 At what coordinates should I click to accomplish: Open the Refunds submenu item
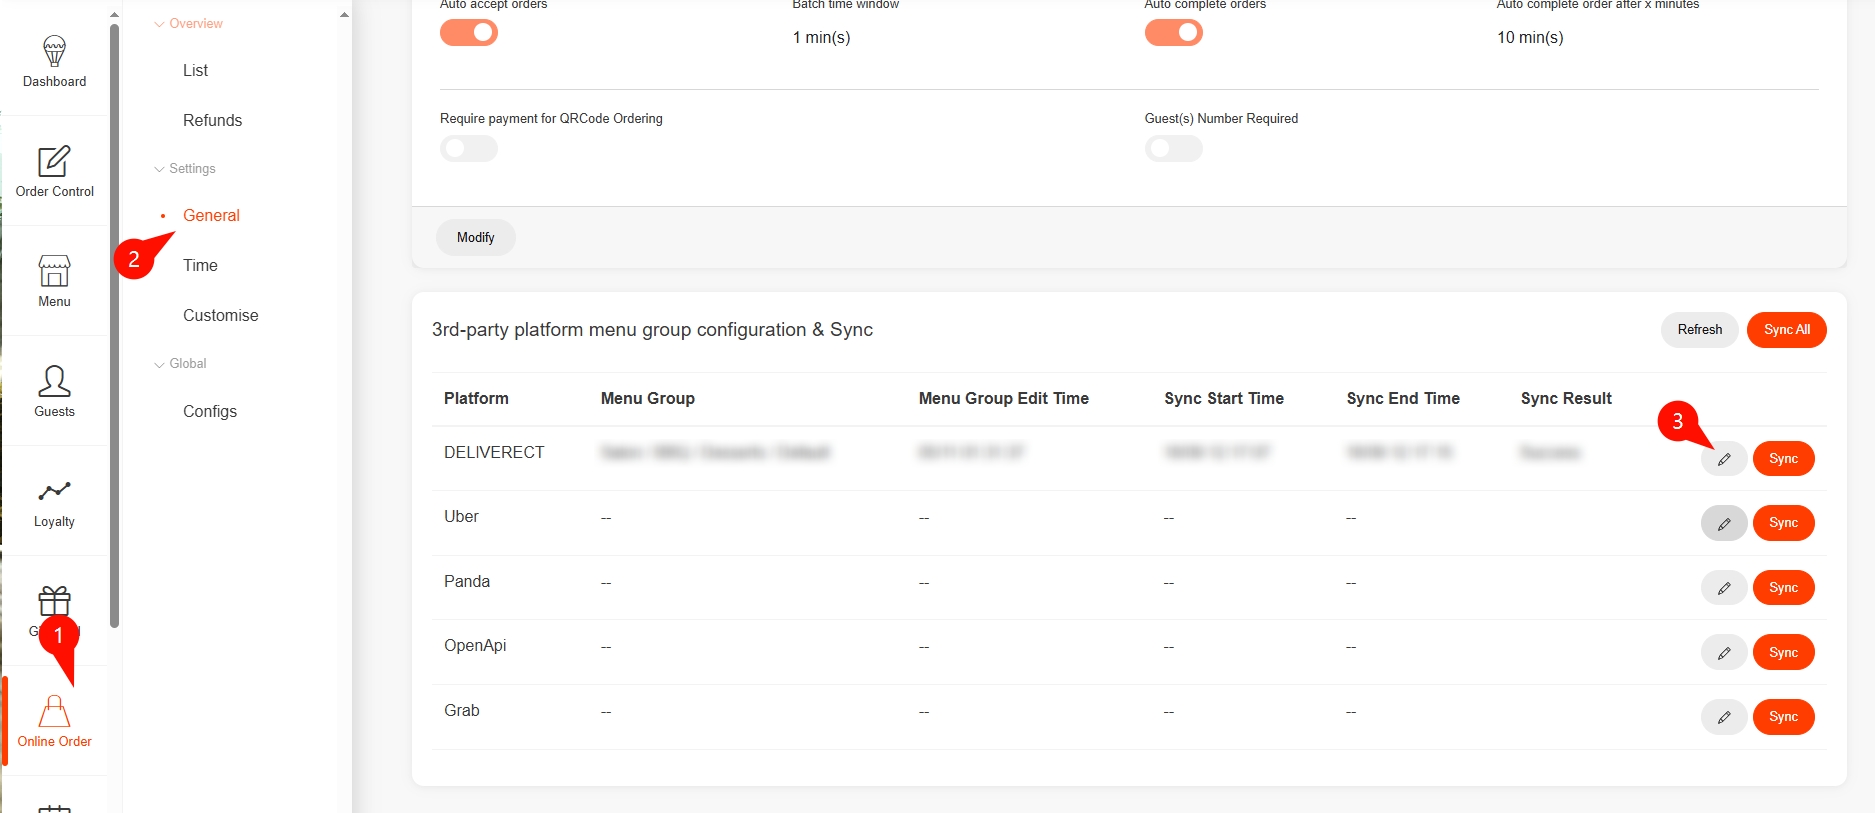(212, 120)
